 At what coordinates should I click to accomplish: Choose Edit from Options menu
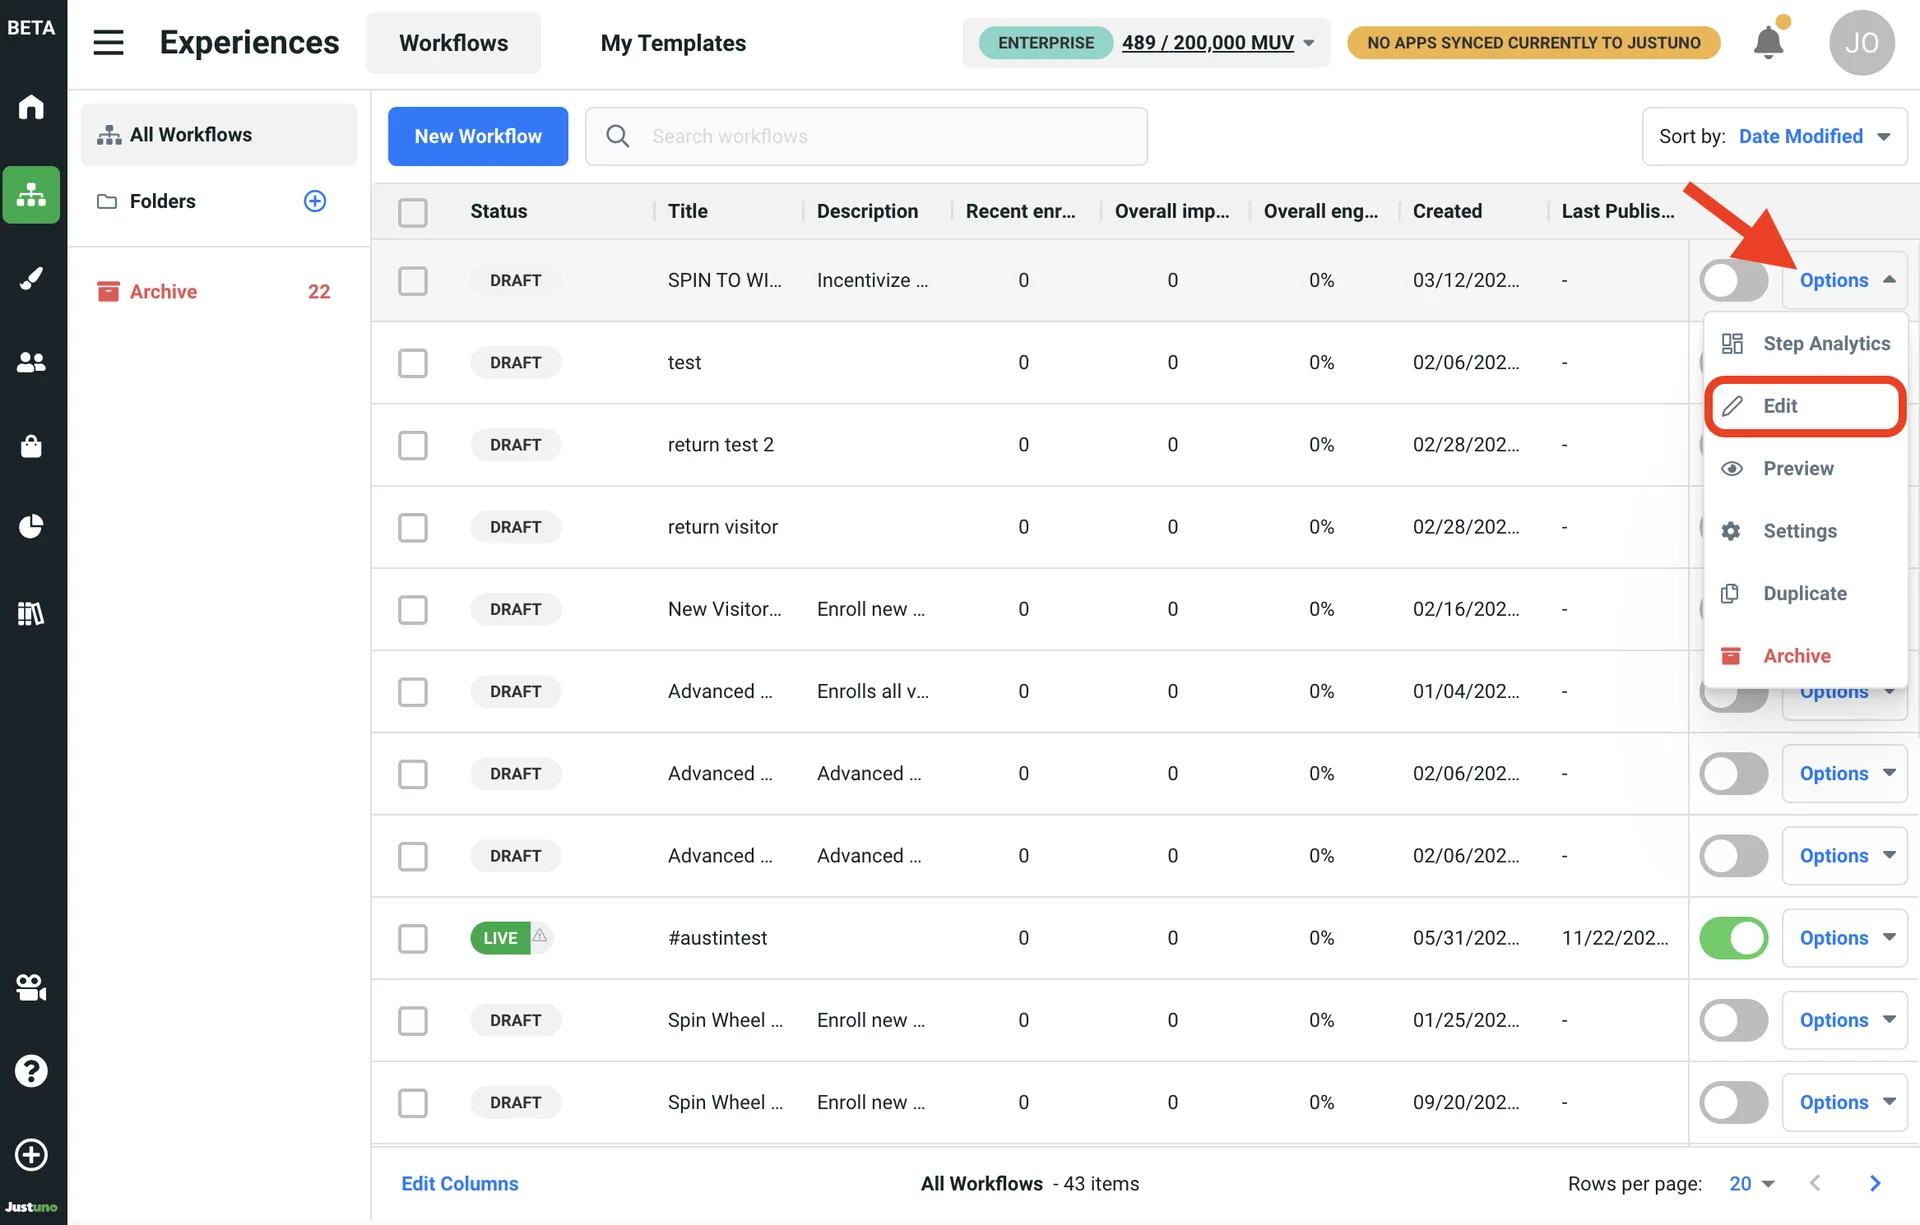click(x=1806, y=406)
